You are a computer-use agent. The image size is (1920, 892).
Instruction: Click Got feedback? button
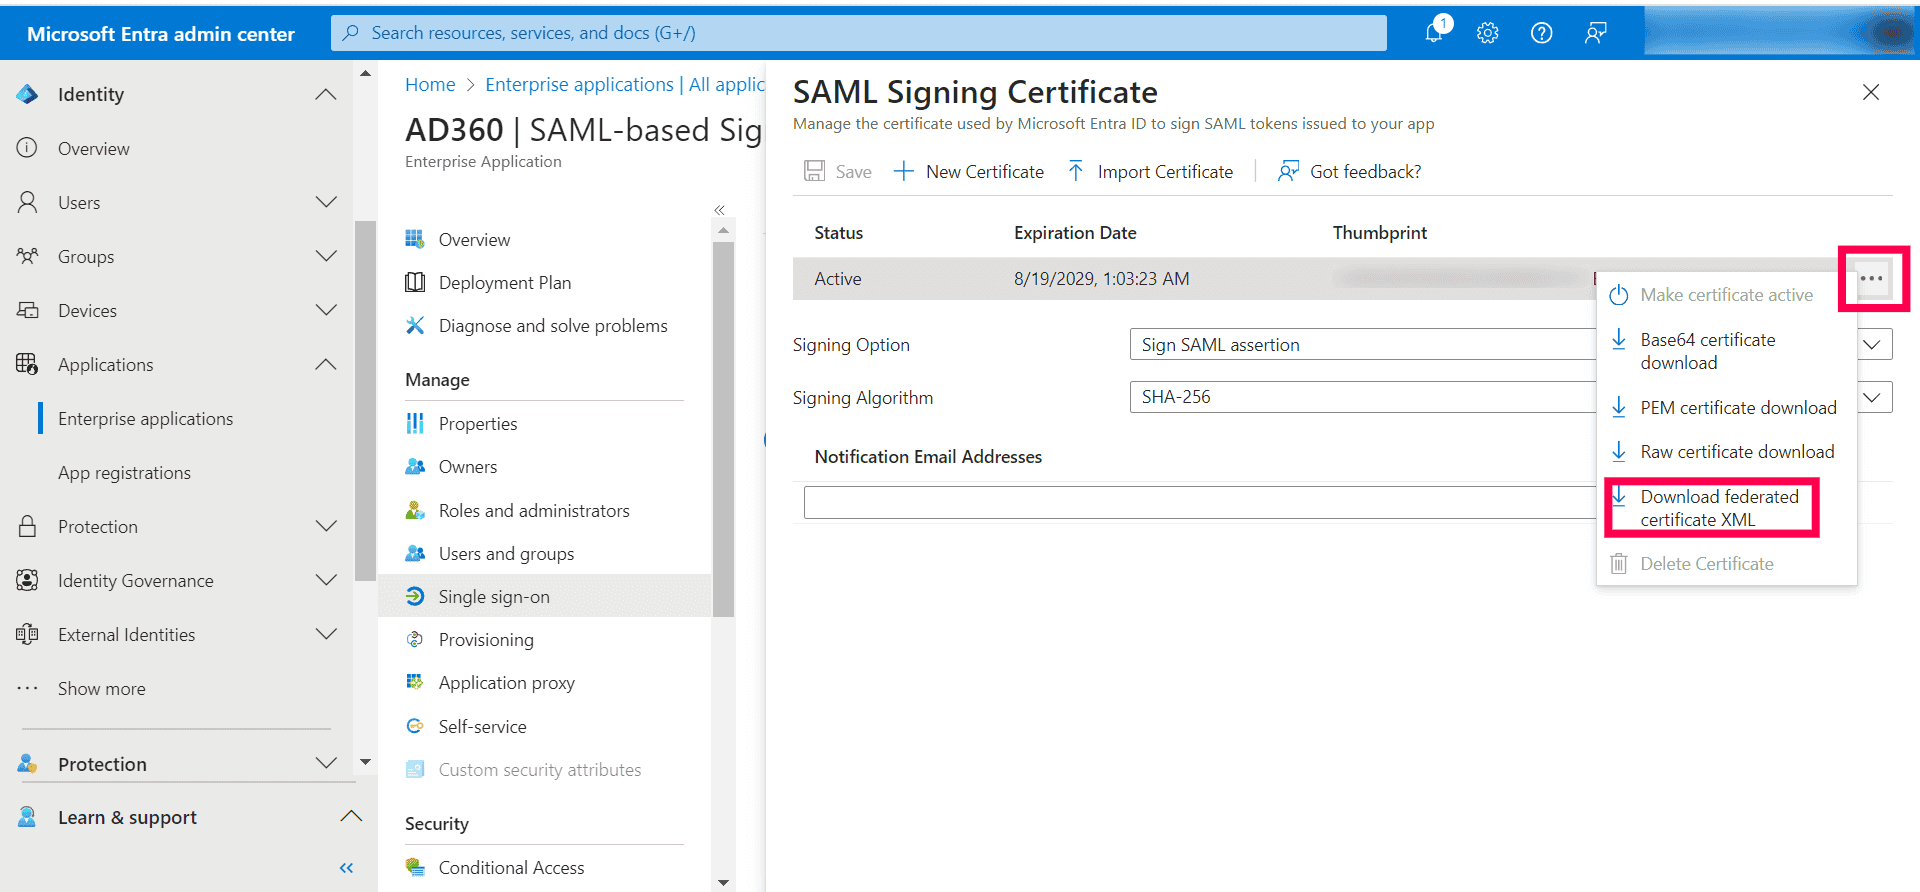1349,172
